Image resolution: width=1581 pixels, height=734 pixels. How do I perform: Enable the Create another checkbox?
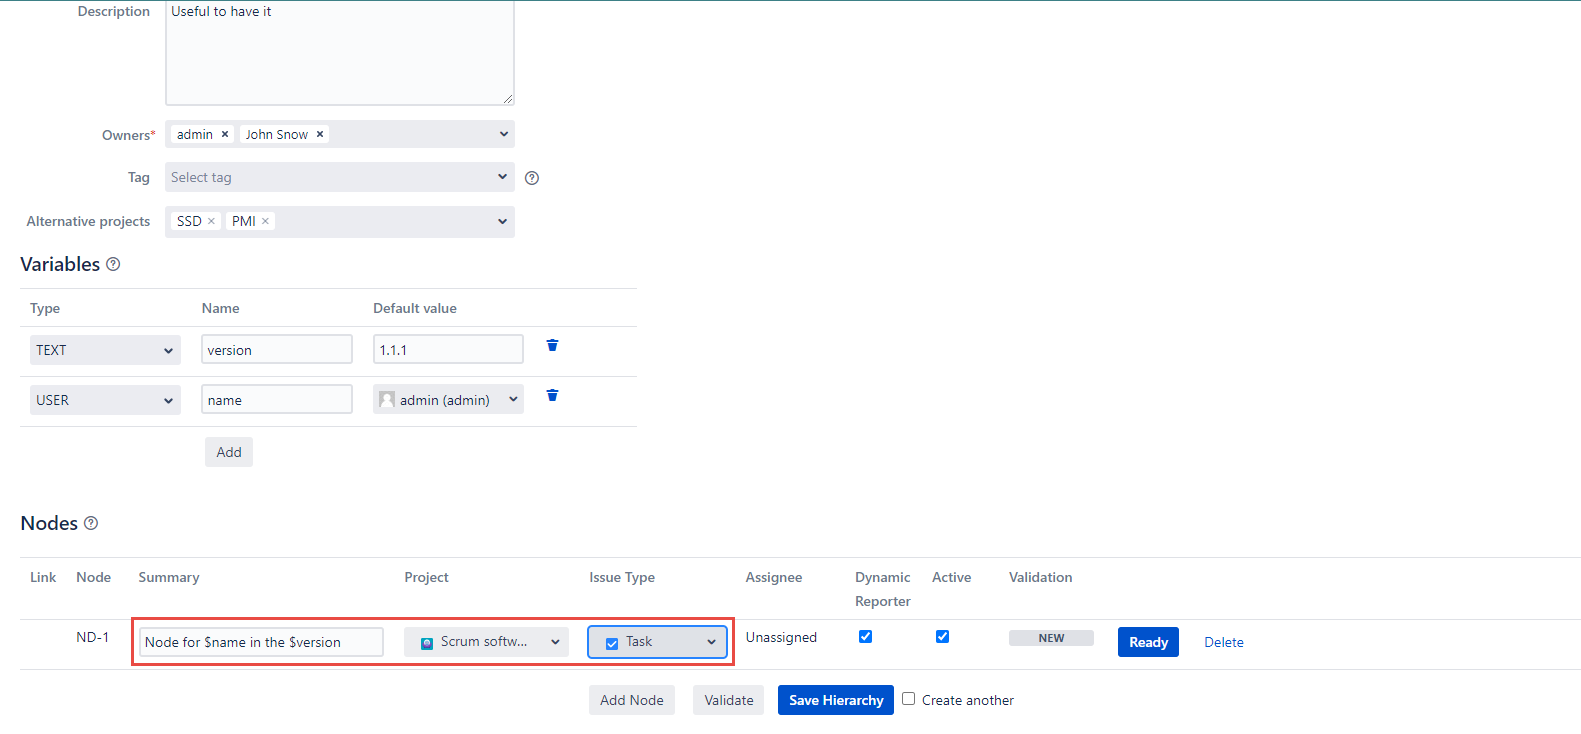click(x=909, y=699)
